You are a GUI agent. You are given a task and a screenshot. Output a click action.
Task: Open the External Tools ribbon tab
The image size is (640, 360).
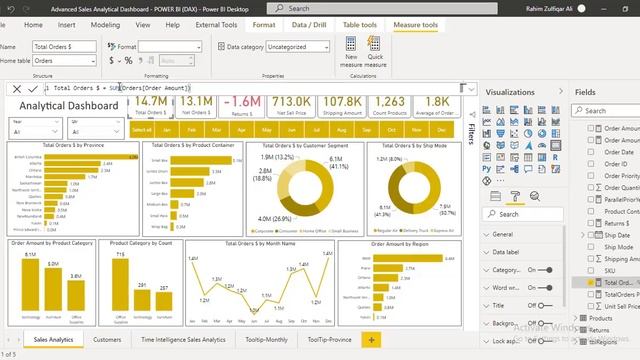(216, 25)
